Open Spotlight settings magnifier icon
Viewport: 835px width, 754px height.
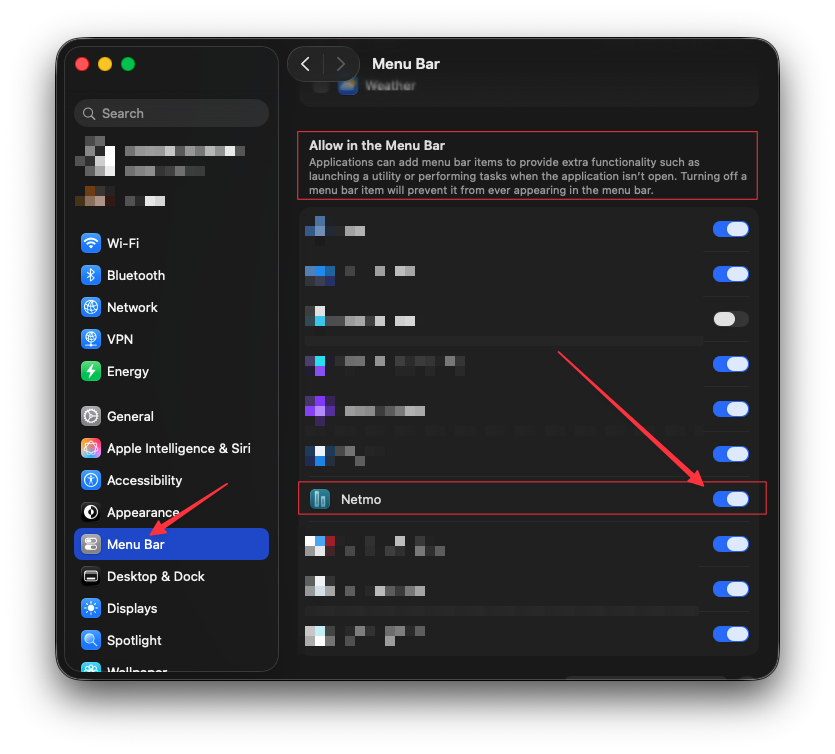coord(91,640)
